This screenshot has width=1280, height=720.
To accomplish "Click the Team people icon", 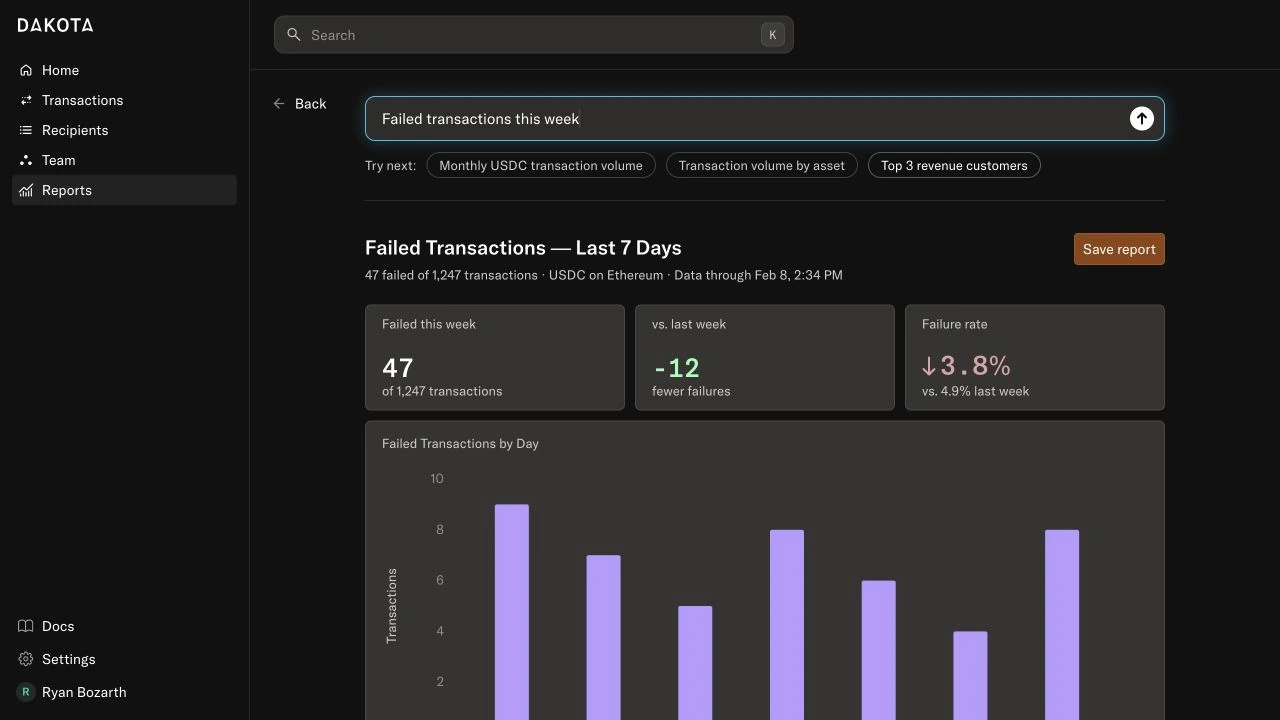I will [26, 160].
